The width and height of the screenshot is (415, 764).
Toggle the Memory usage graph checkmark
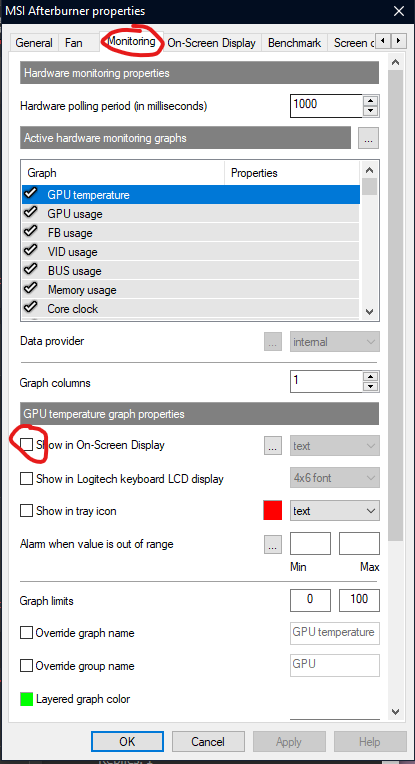click(x=31, y=289)
